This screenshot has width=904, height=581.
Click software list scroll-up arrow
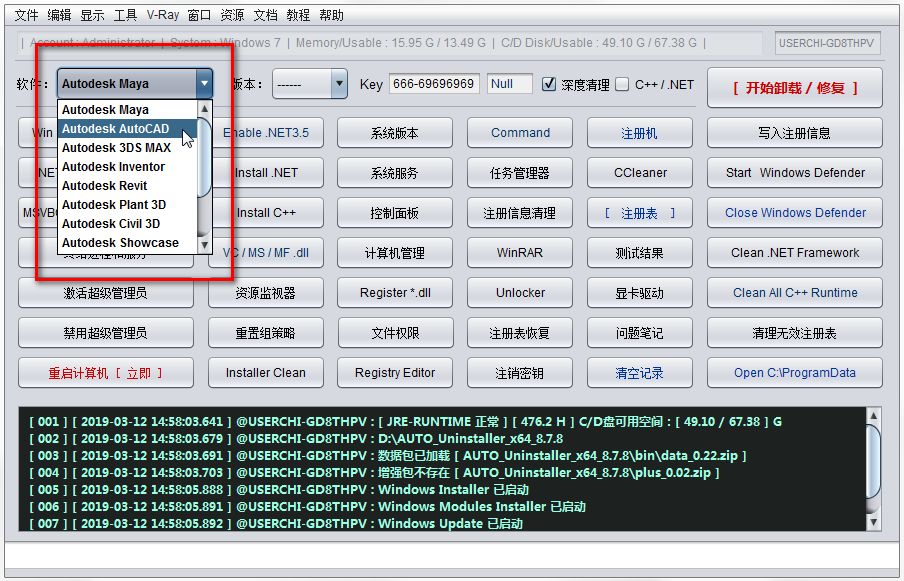[205, 108]
